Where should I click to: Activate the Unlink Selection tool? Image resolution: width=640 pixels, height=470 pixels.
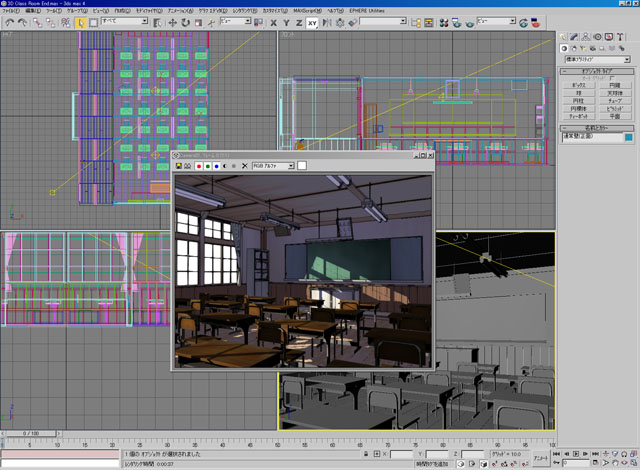coord(51,23)
